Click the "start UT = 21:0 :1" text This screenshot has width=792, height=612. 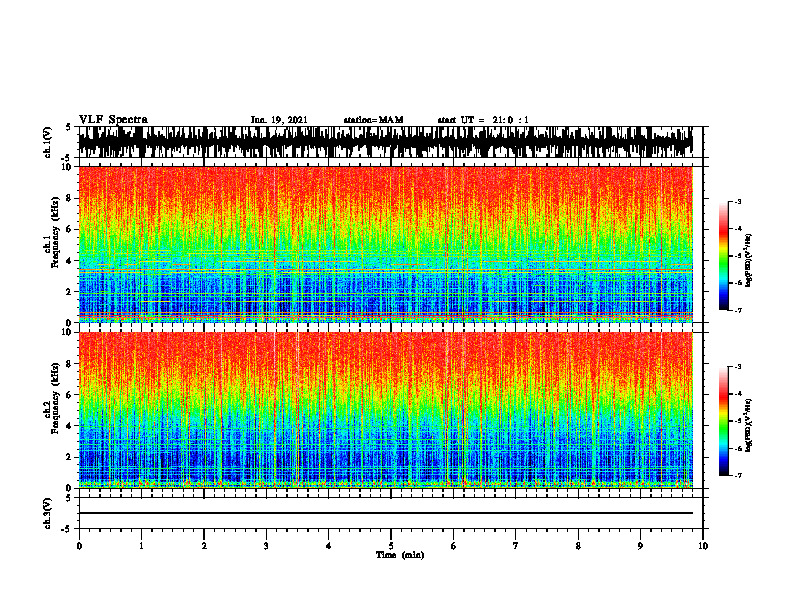pyautogui.click(x=483, y=120)
